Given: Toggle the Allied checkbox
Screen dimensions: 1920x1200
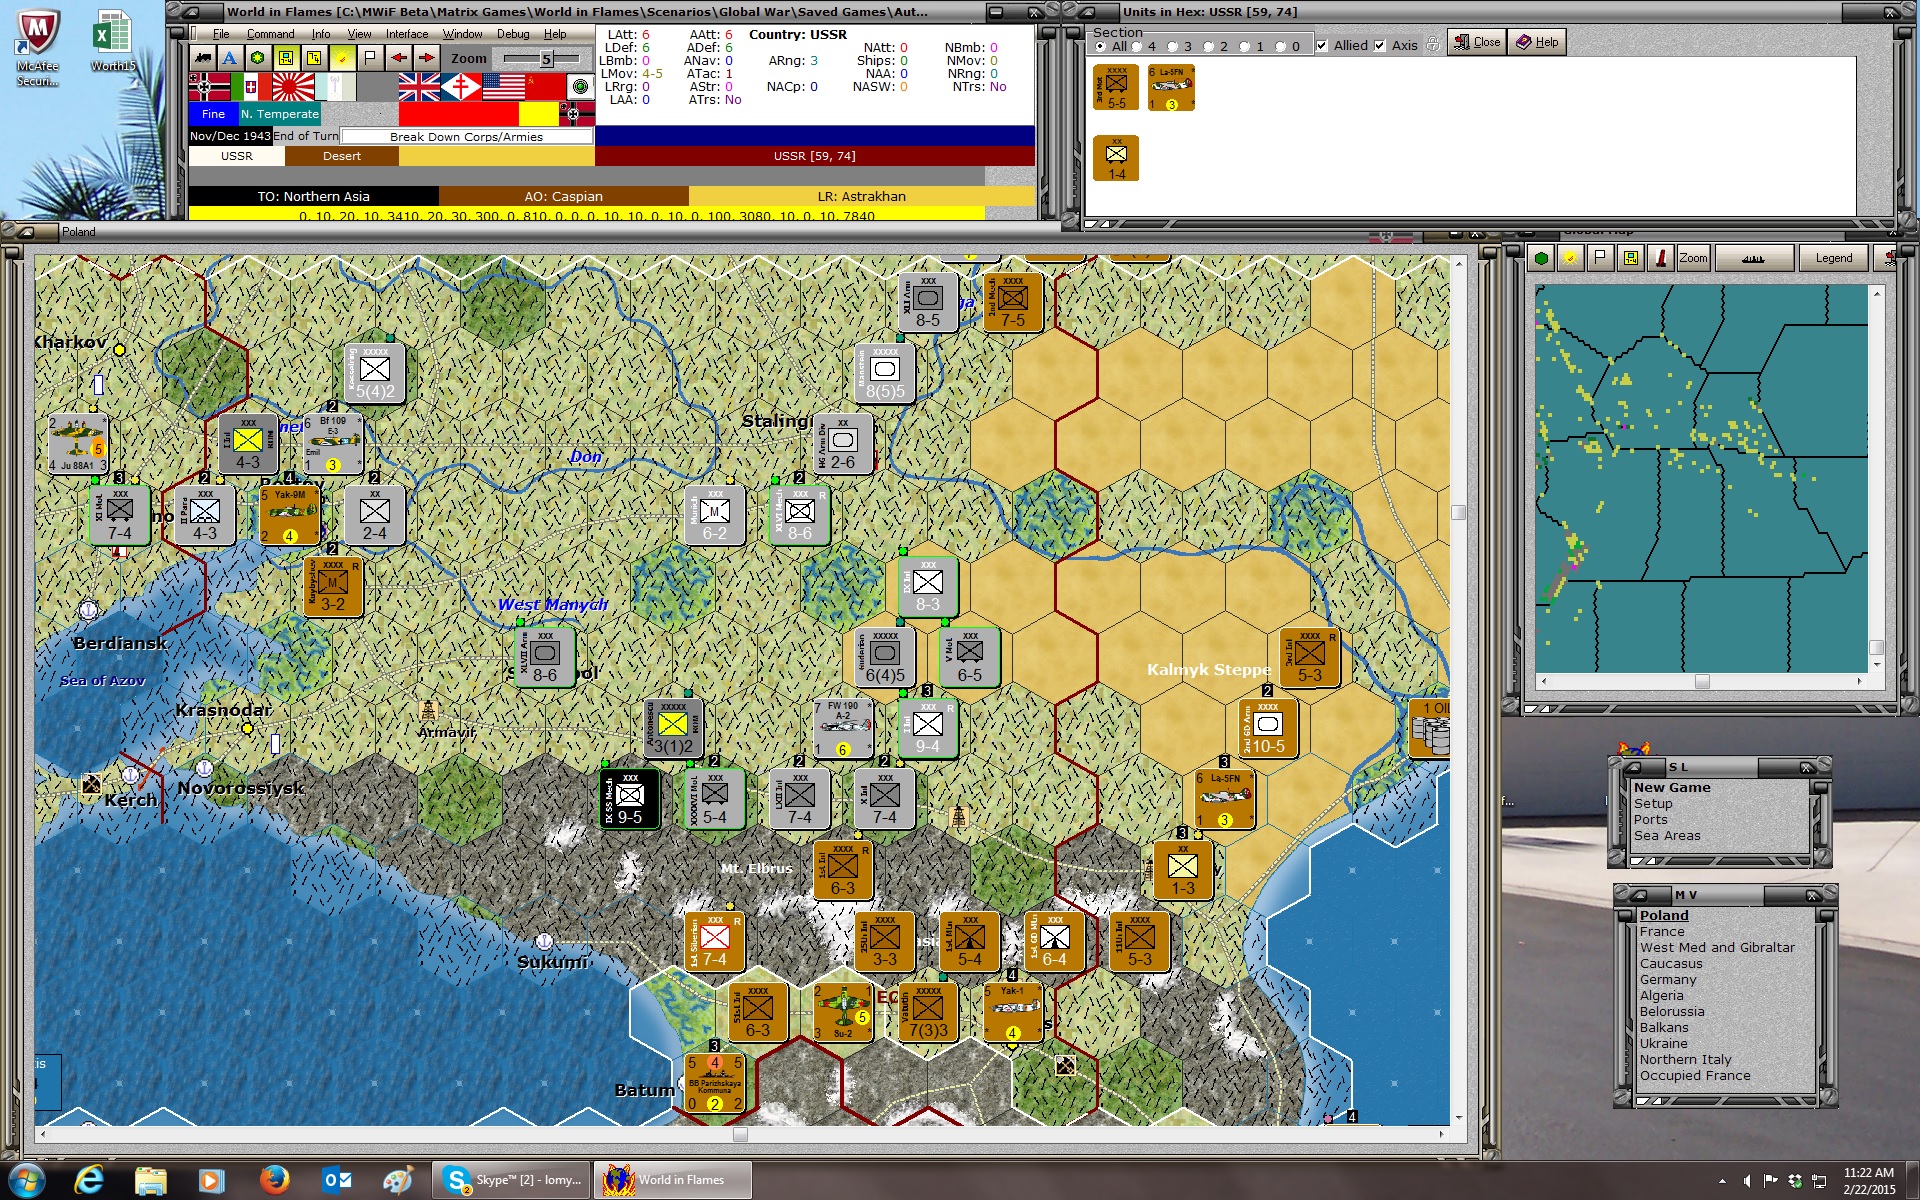Looking at the screenshot, I should pyautogui.click(x=1322, y=46).
